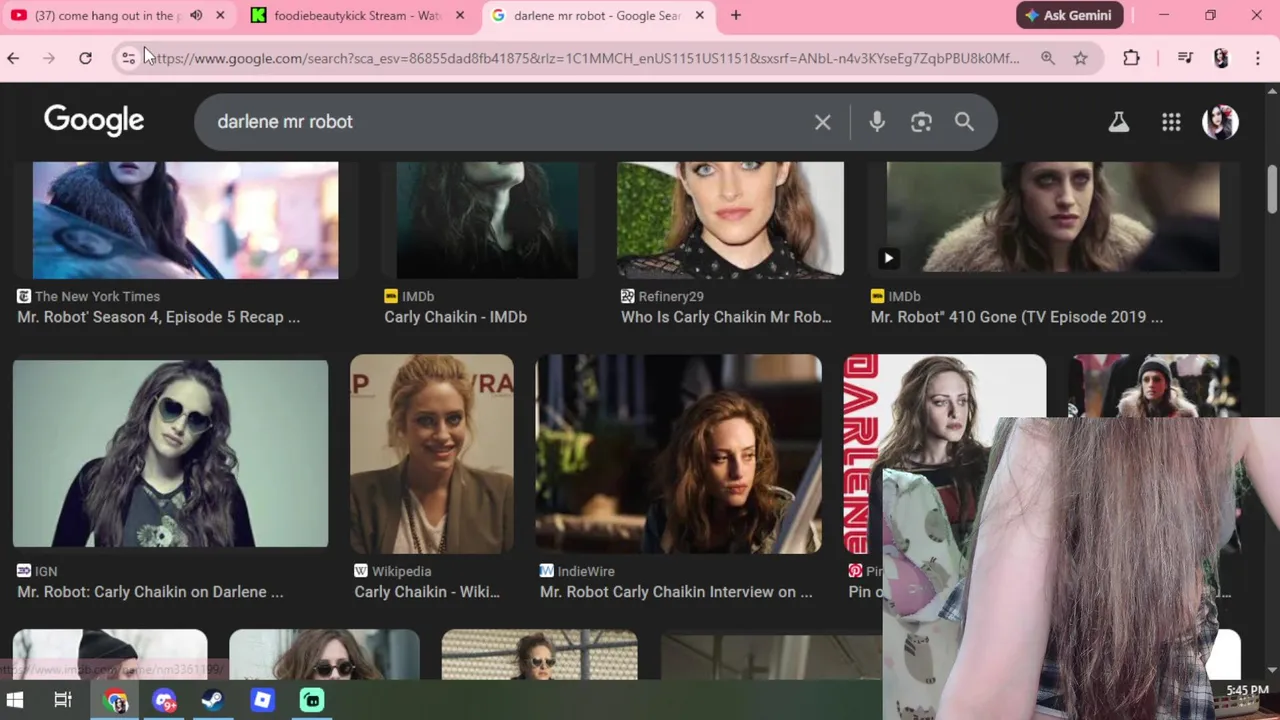
Task: Start voice search with the microphone
Action: tap(877, 122)
